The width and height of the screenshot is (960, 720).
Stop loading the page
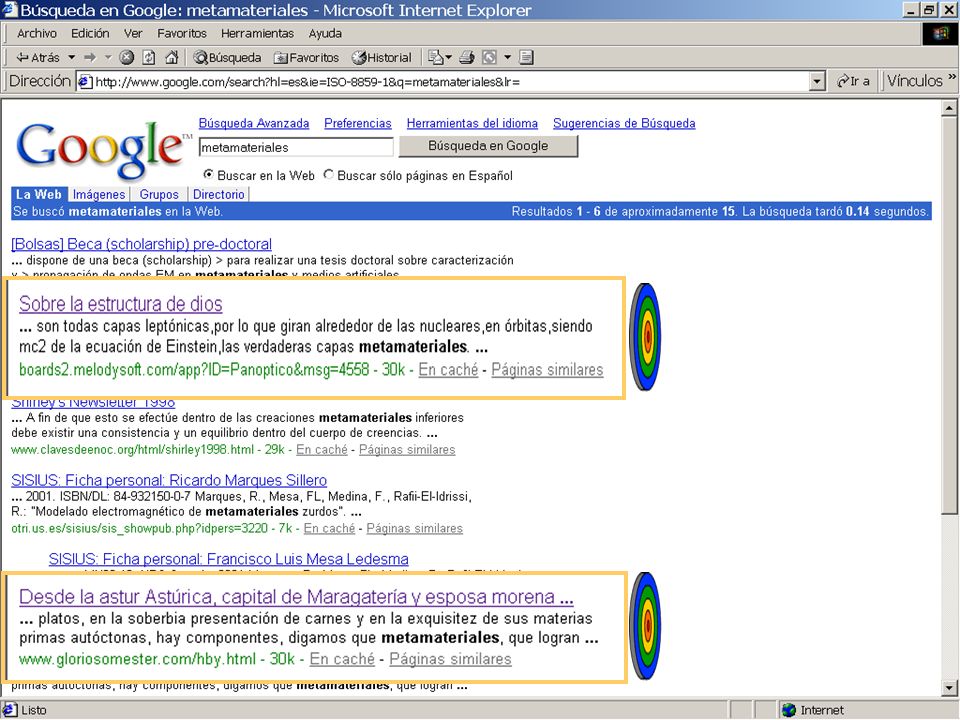(x=126, y=58)
